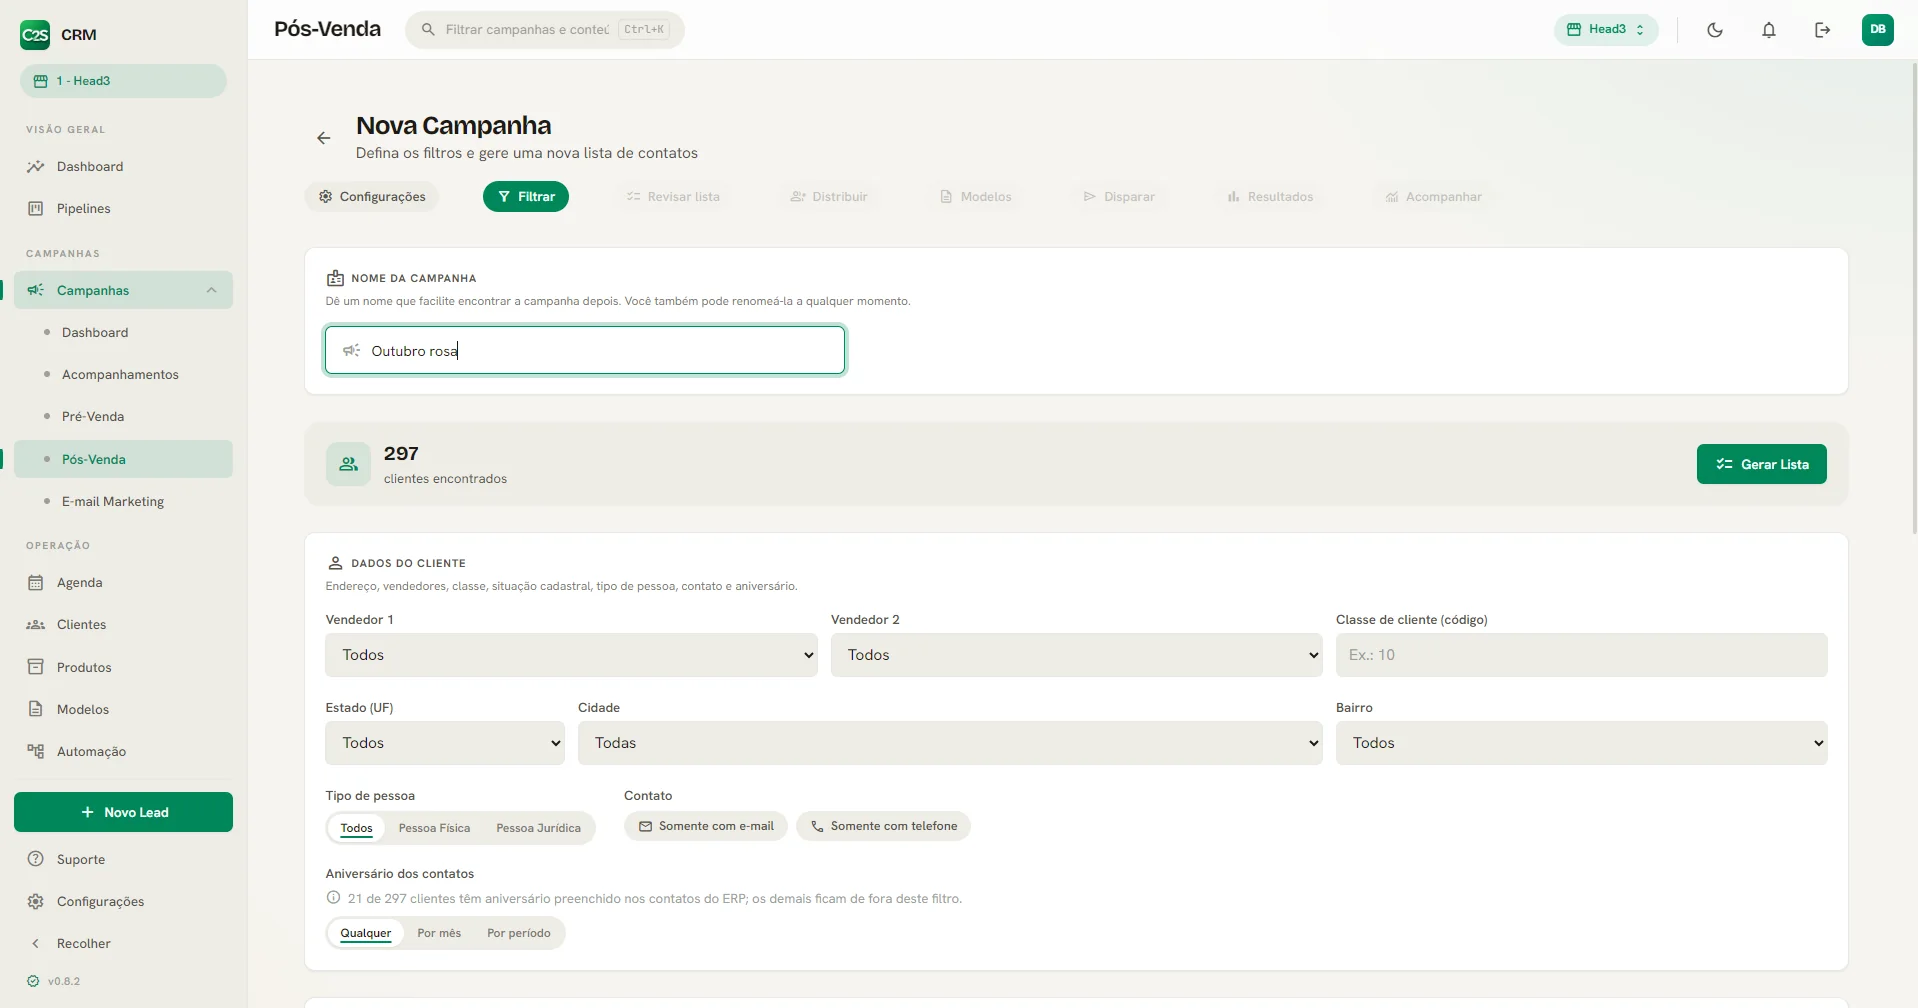
Task: Click the logout arrow icon
Action: [x=1823, y=30]
